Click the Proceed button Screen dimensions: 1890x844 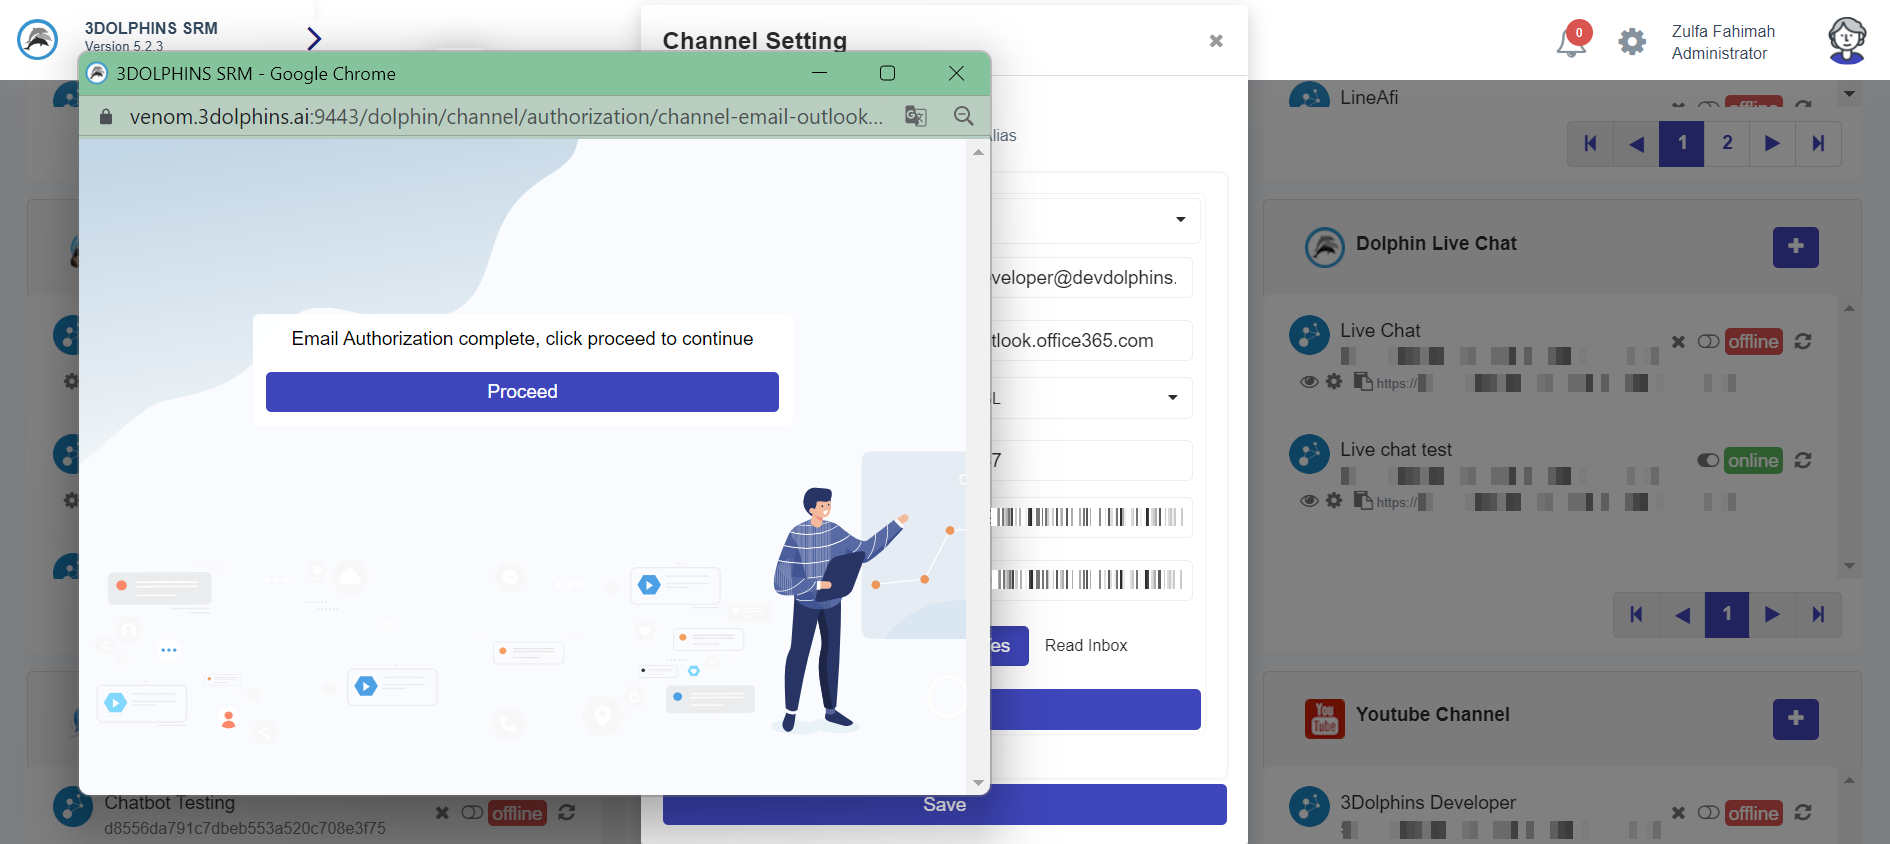pyautogui.click(x=522, y=392)
